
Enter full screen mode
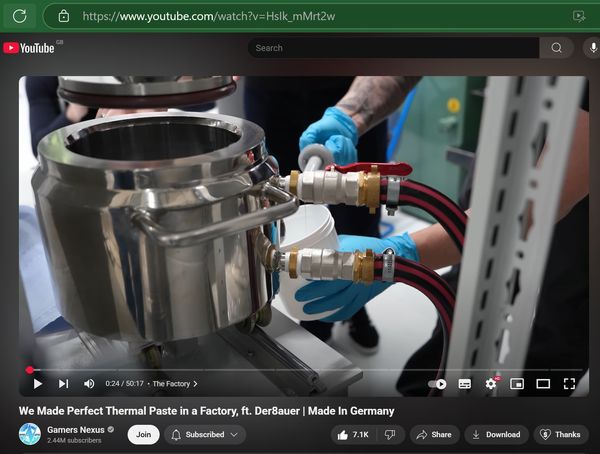pyautogui.click(x=569, y=384)
